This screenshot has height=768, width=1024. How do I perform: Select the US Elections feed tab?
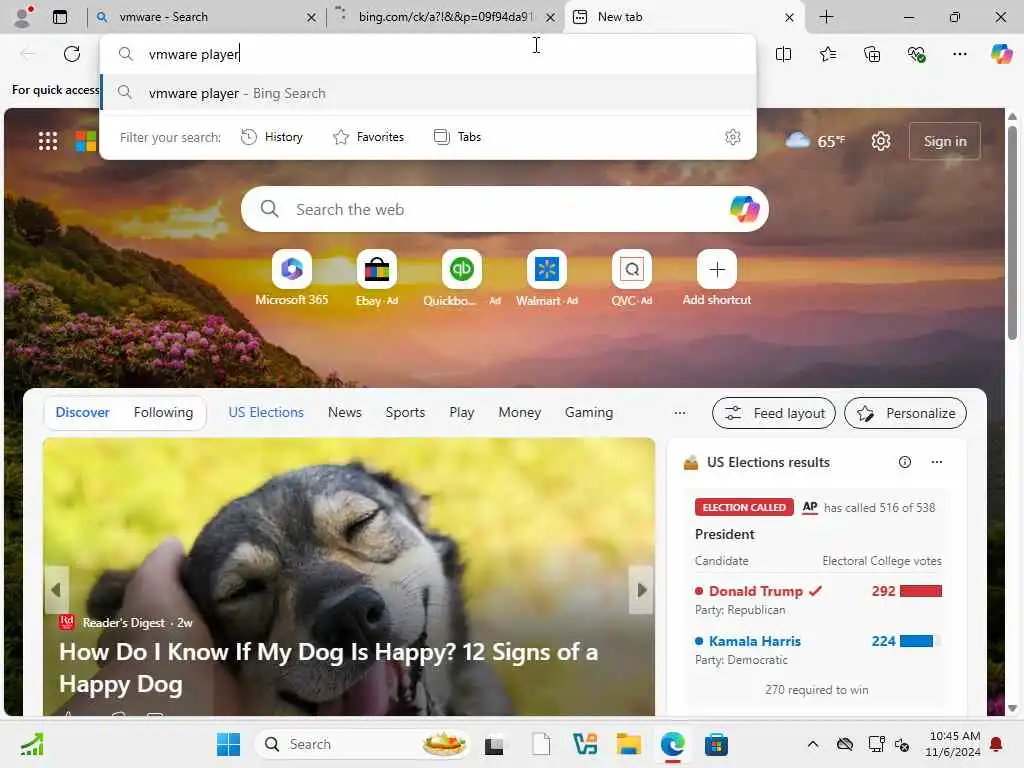click(x=266, y=413)
